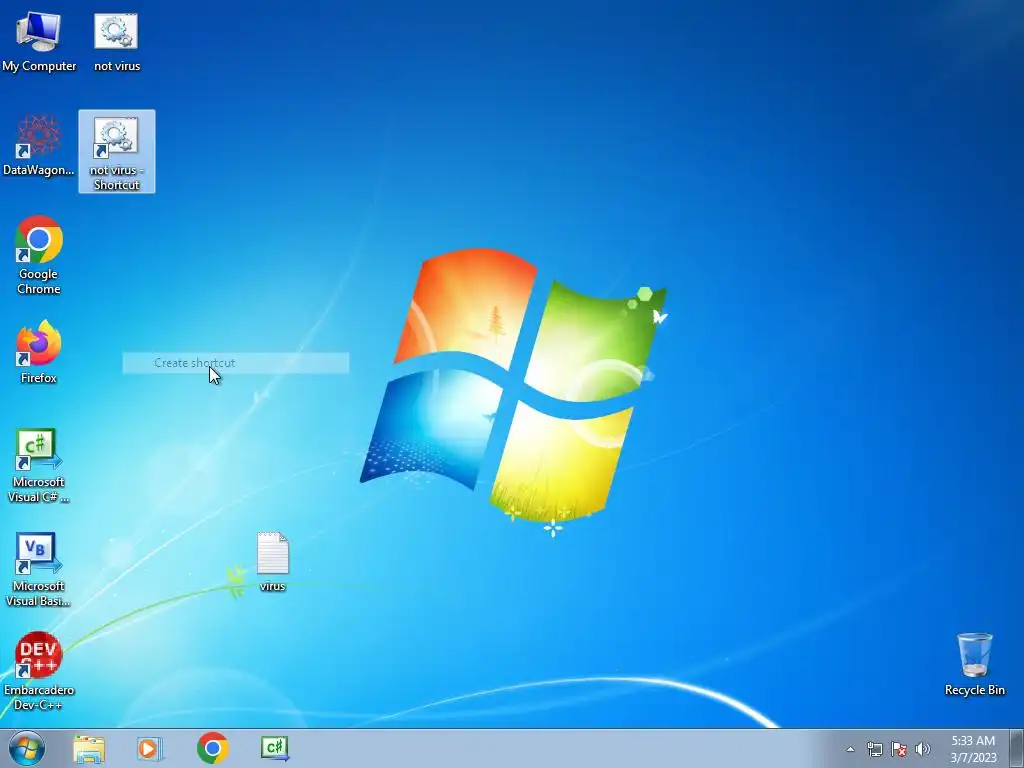Screen dimensions: 1024x768
Task: Select the Google Chrome desktop shortcut
Action: [39, 255]
